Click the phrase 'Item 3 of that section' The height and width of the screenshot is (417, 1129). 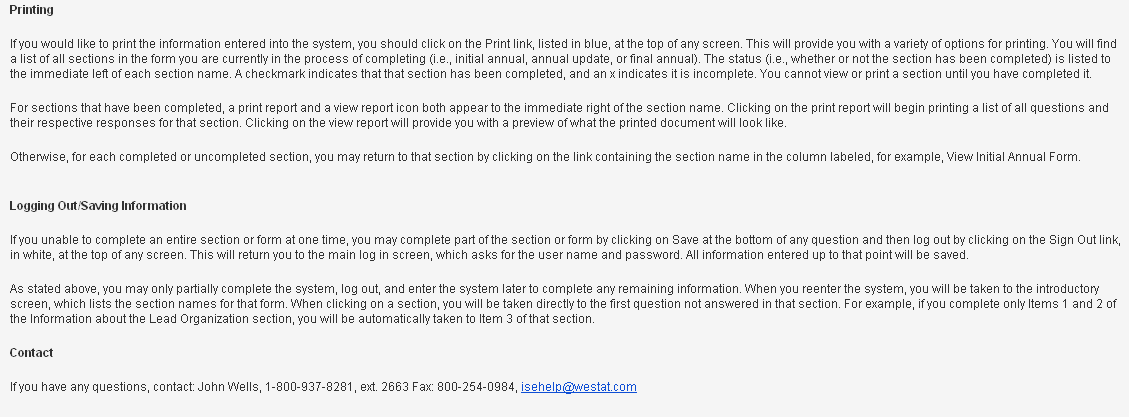pos(536,319)
